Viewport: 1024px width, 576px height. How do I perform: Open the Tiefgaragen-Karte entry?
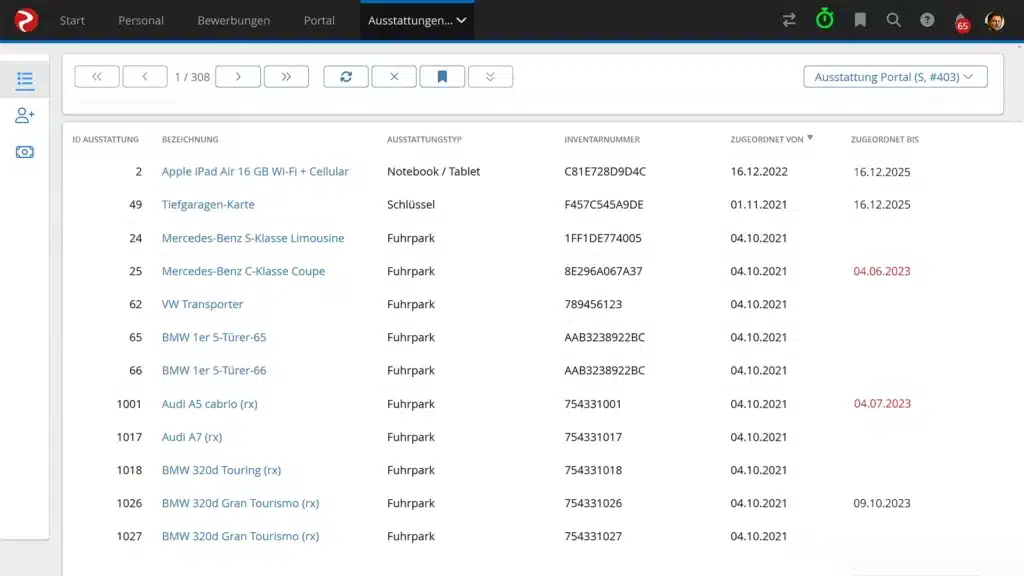[x=208, y=204]
